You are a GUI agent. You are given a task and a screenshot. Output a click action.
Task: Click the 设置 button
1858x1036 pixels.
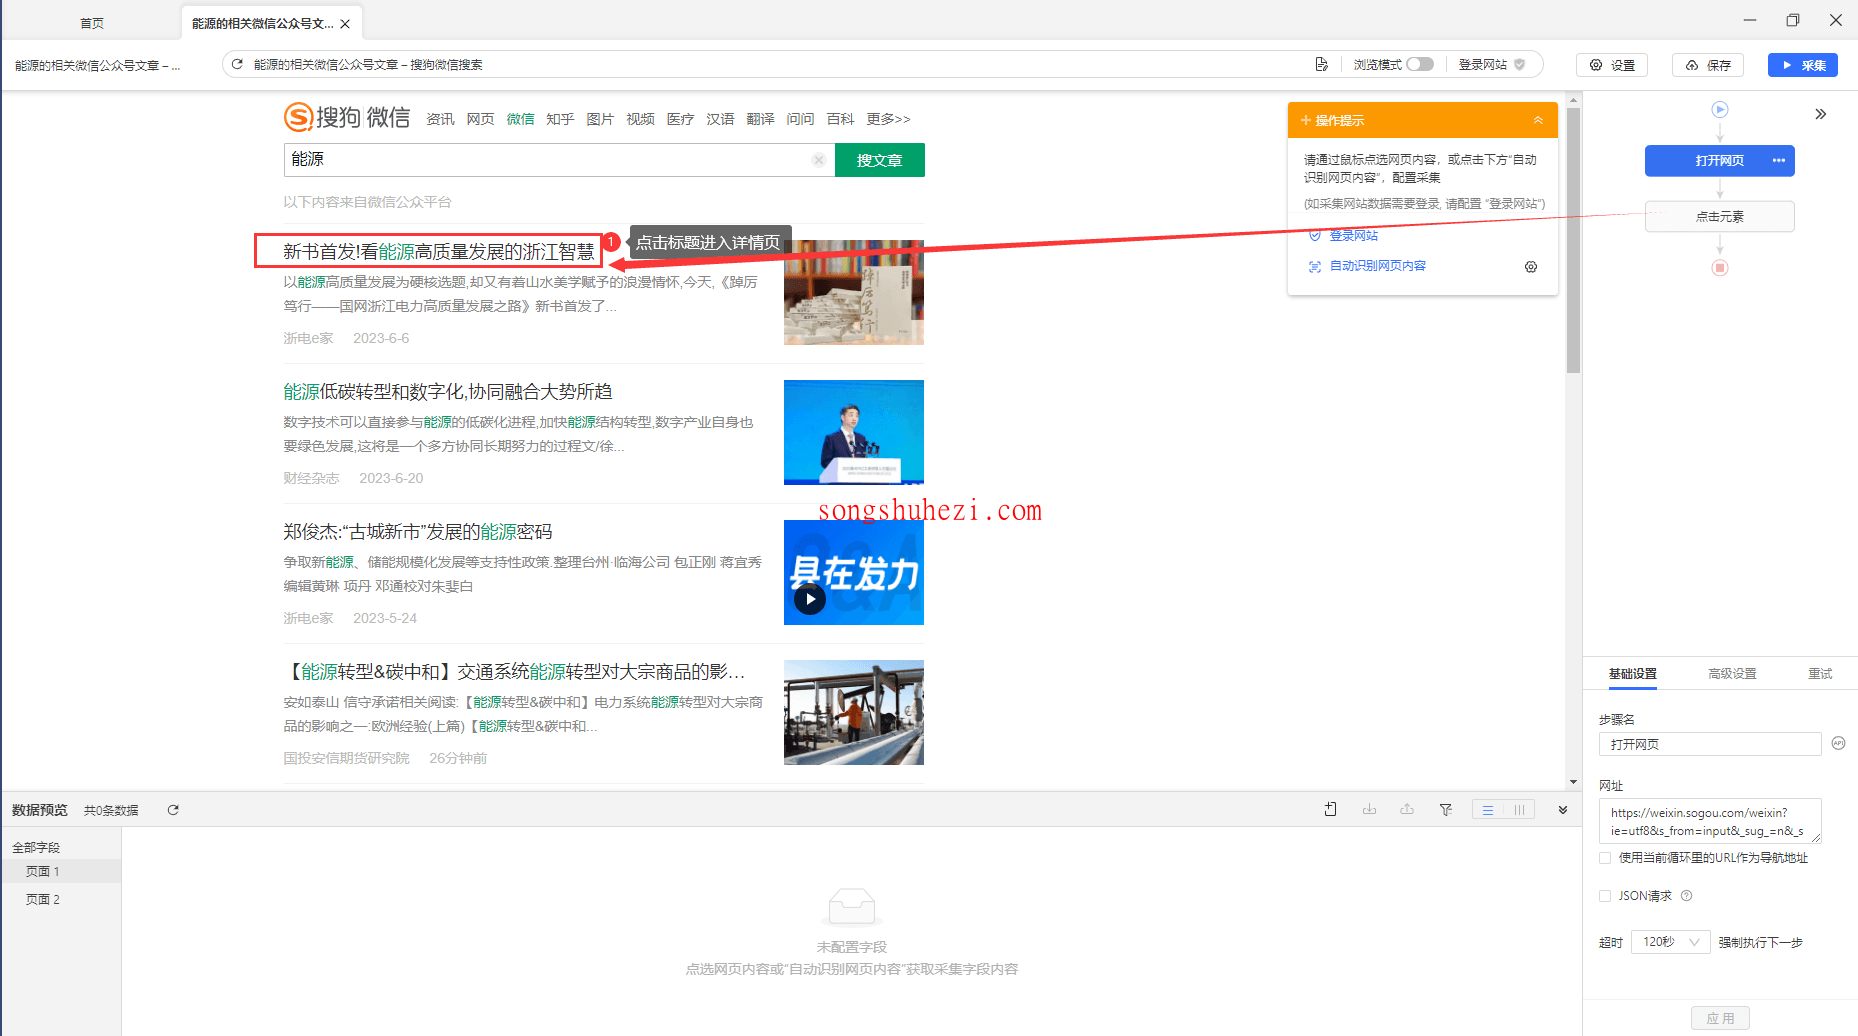coord(1611,65)
